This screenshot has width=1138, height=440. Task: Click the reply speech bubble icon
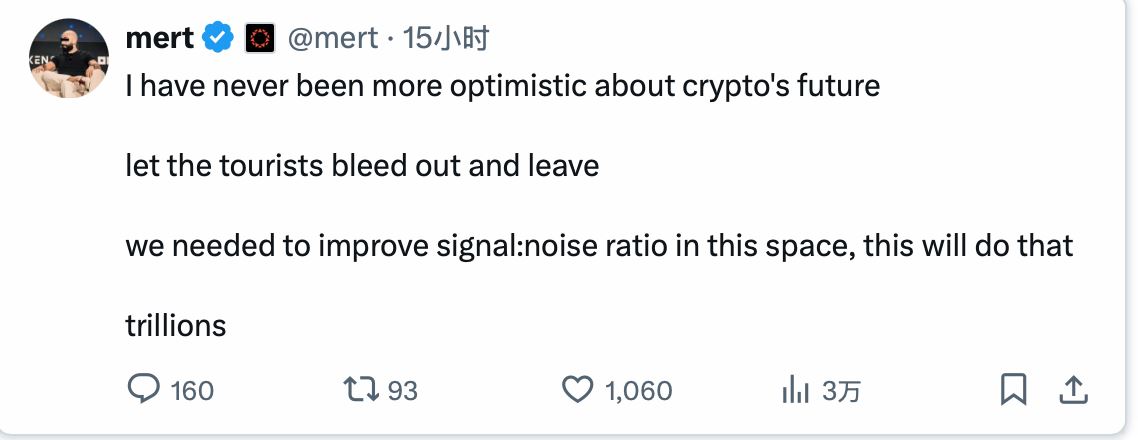click(143, 389)
